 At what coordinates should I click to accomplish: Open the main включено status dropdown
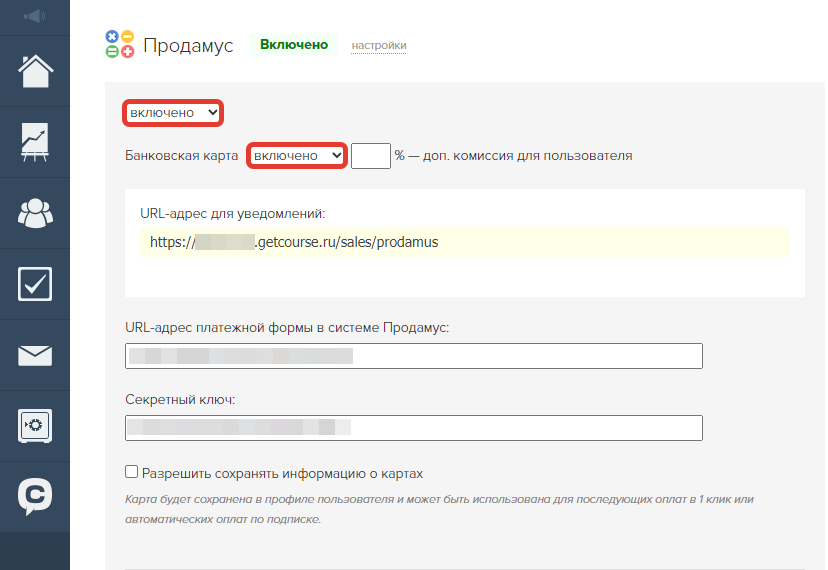click(173, 113)
